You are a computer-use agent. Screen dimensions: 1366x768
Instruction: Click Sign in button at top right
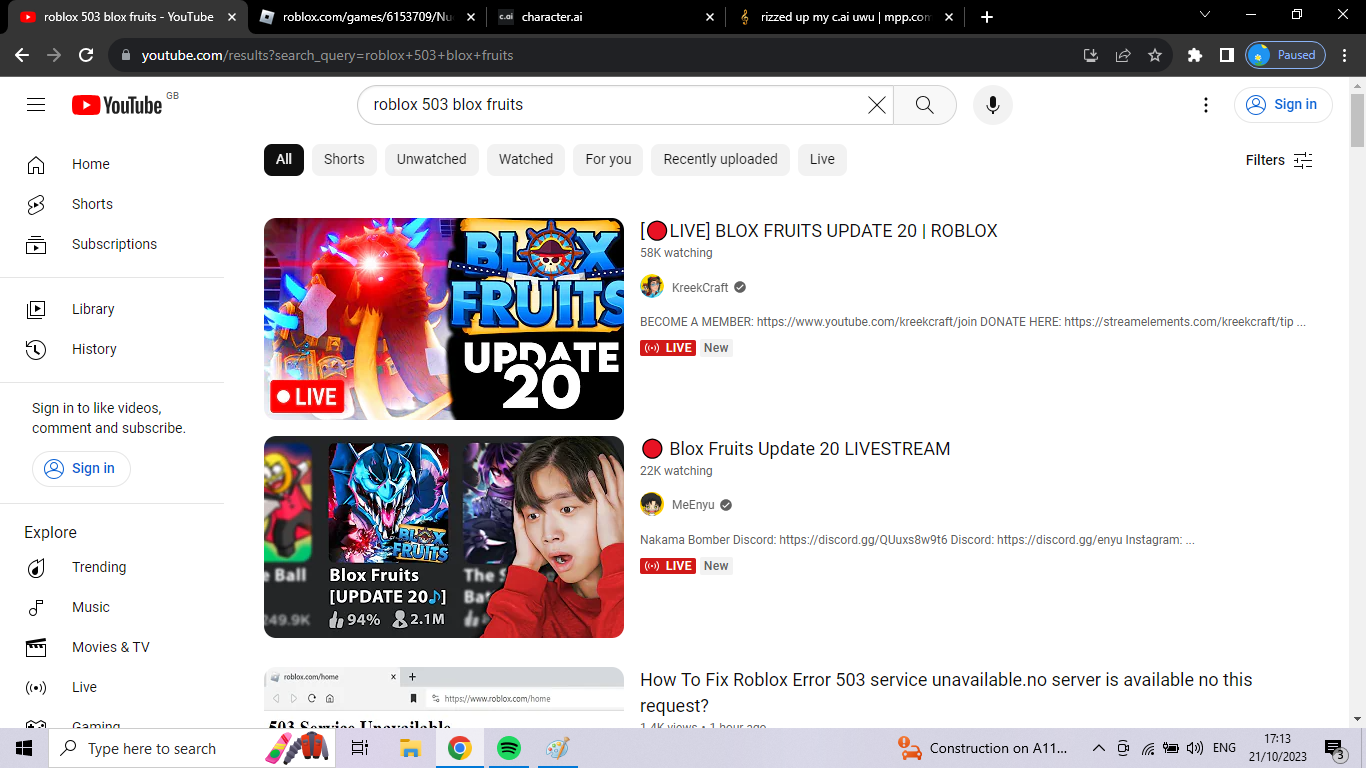point(1283,105)
